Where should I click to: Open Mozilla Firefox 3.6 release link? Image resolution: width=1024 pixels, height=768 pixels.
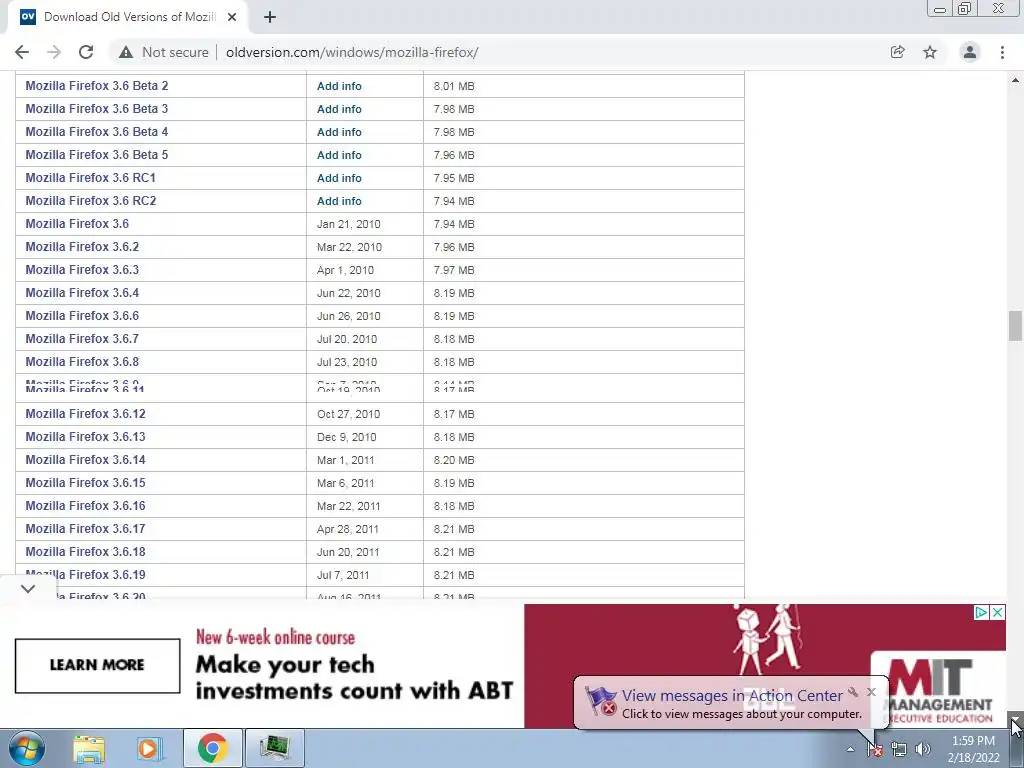pos(77,223)
